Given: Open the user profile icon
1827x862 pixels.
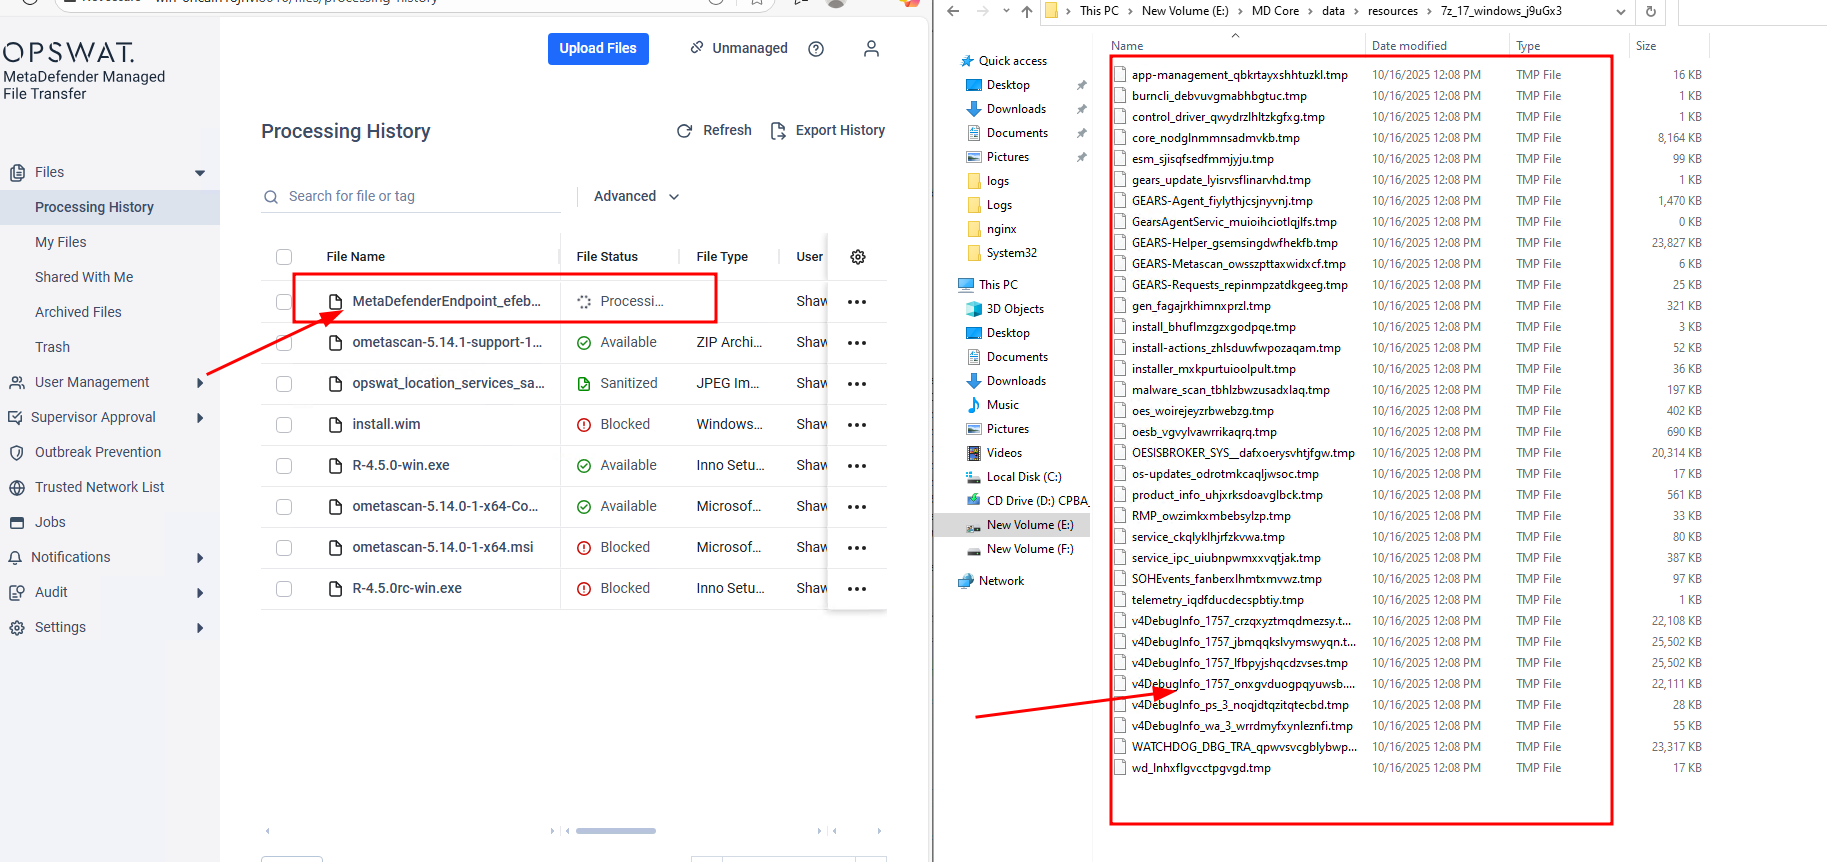Looking at the screenshot, I should 871,49.
